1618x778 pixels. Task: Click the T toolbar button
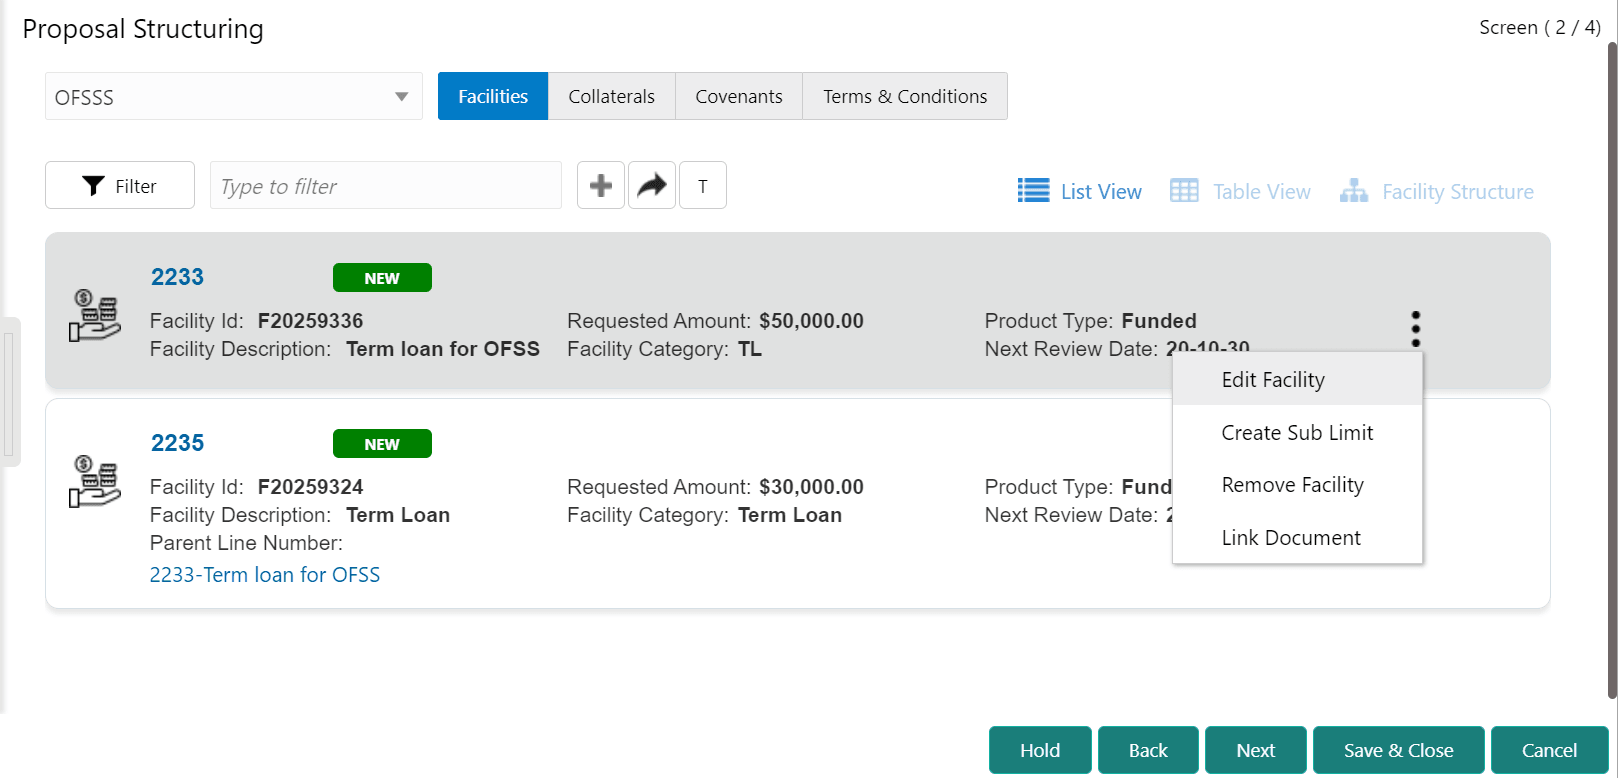tap(703, 185)
